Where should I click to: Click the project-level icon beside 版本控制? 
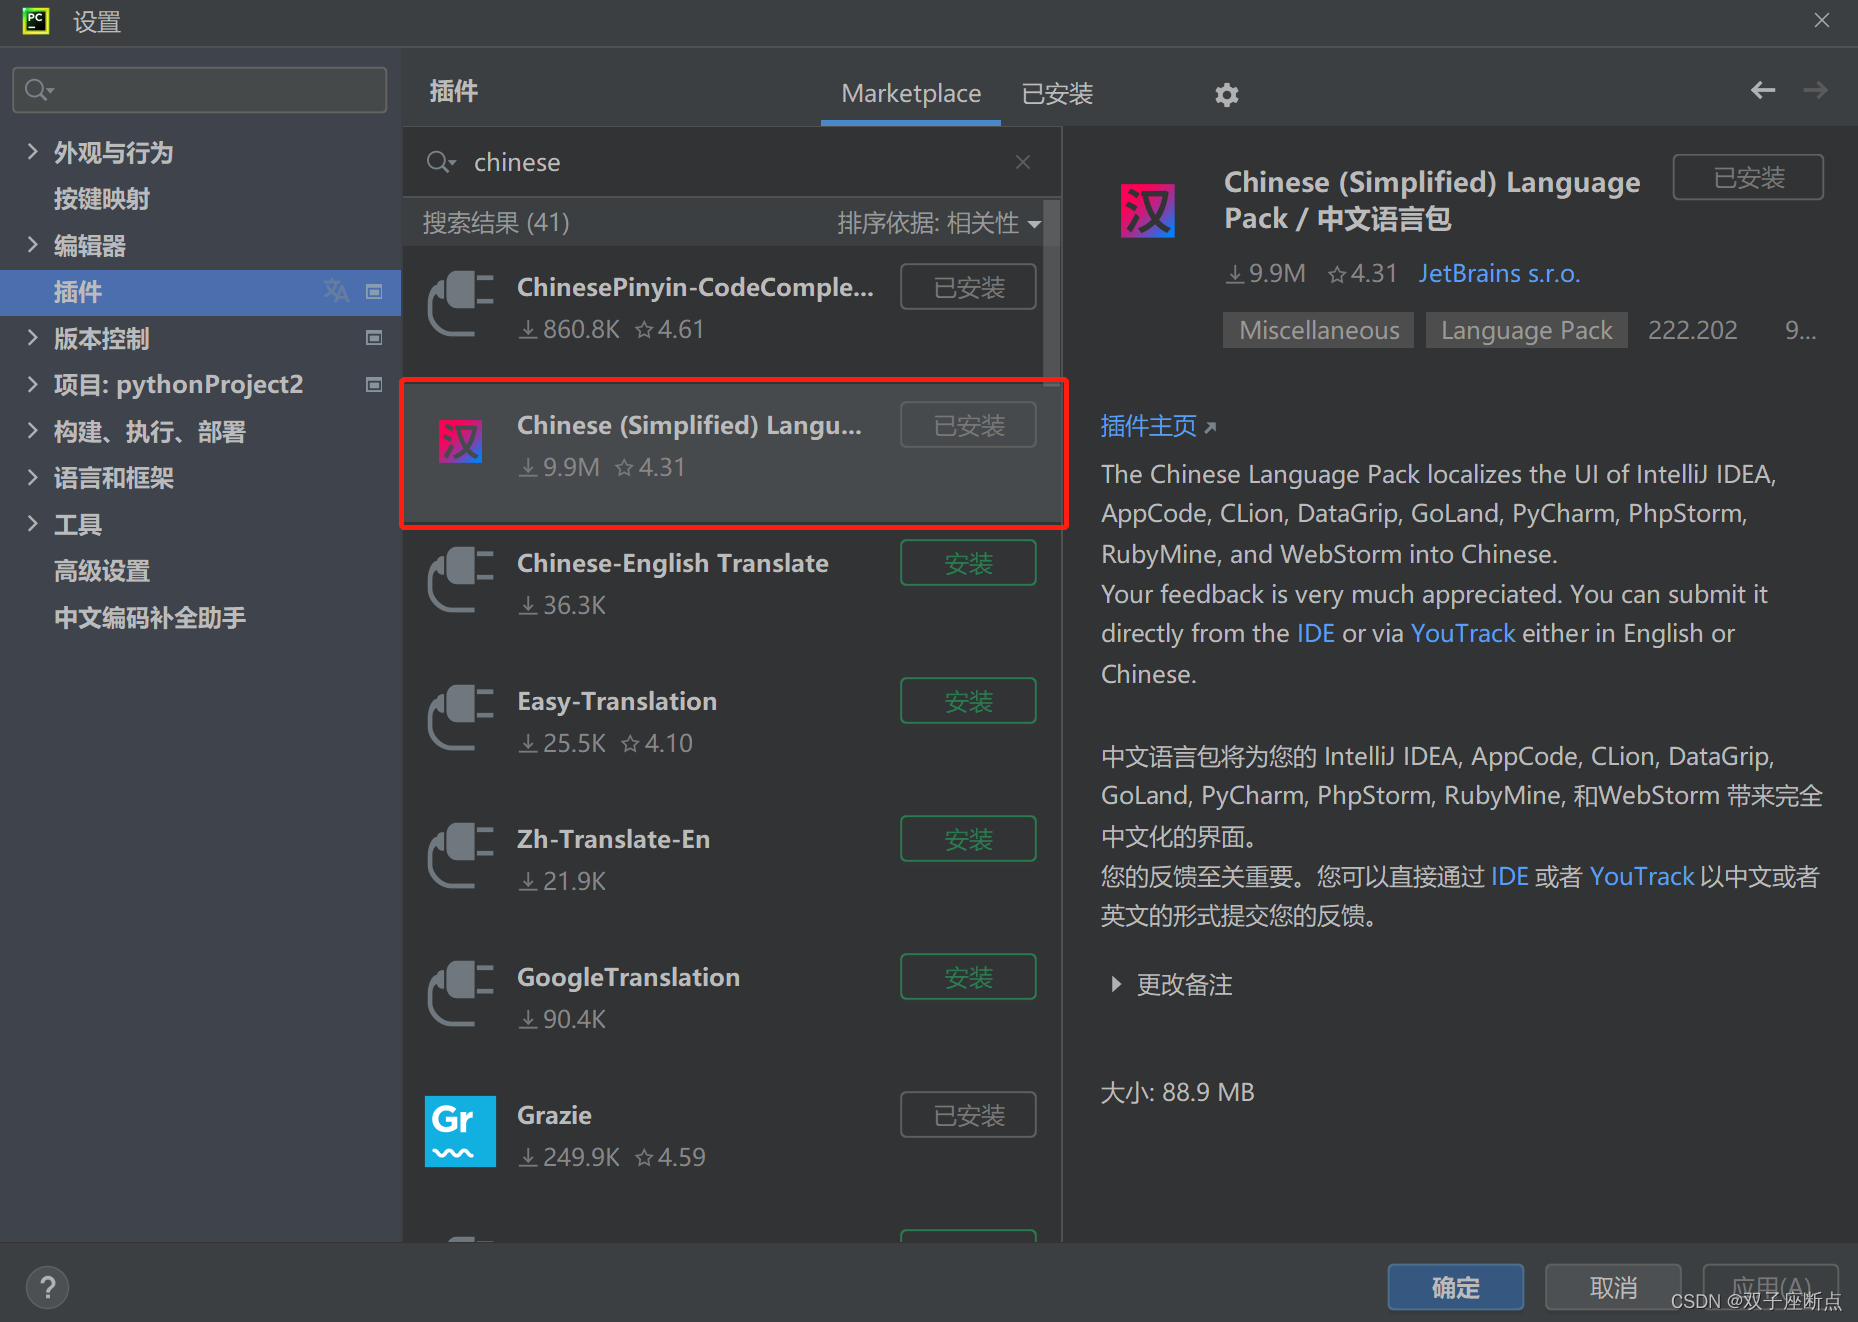(374, 338)
